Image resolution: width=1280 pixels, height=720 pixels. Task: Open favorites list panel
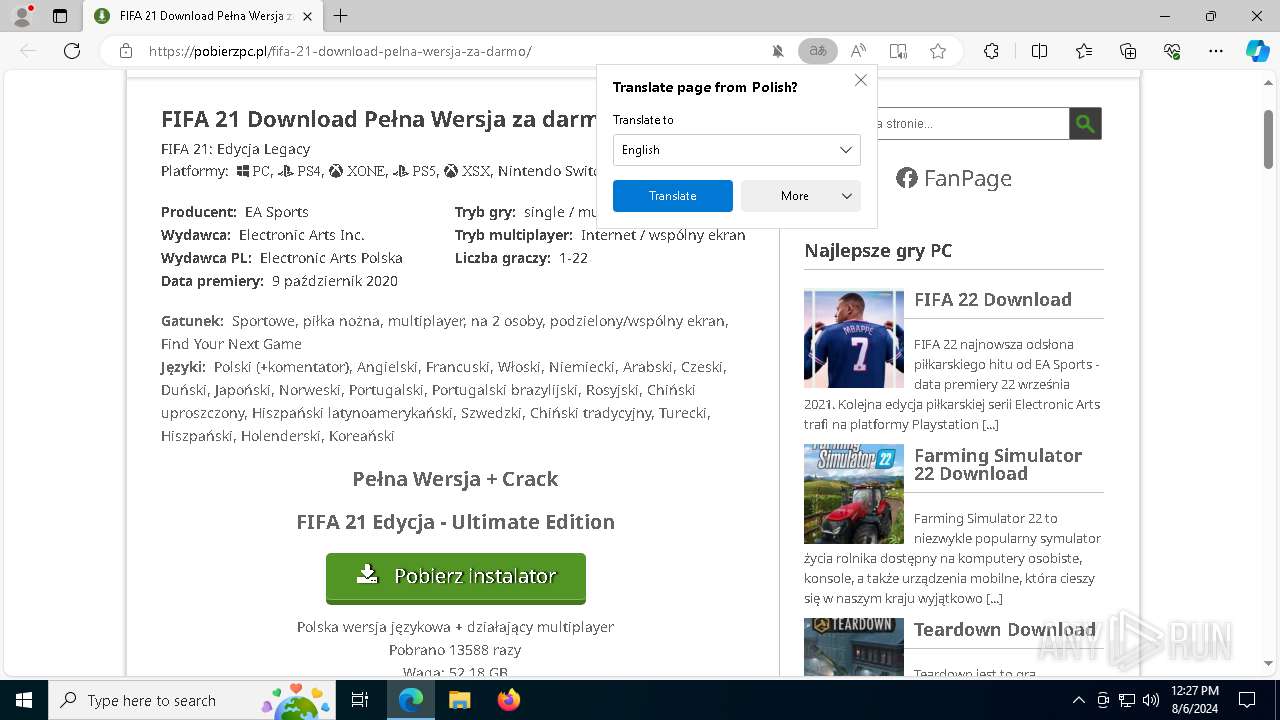(1084, 51)
